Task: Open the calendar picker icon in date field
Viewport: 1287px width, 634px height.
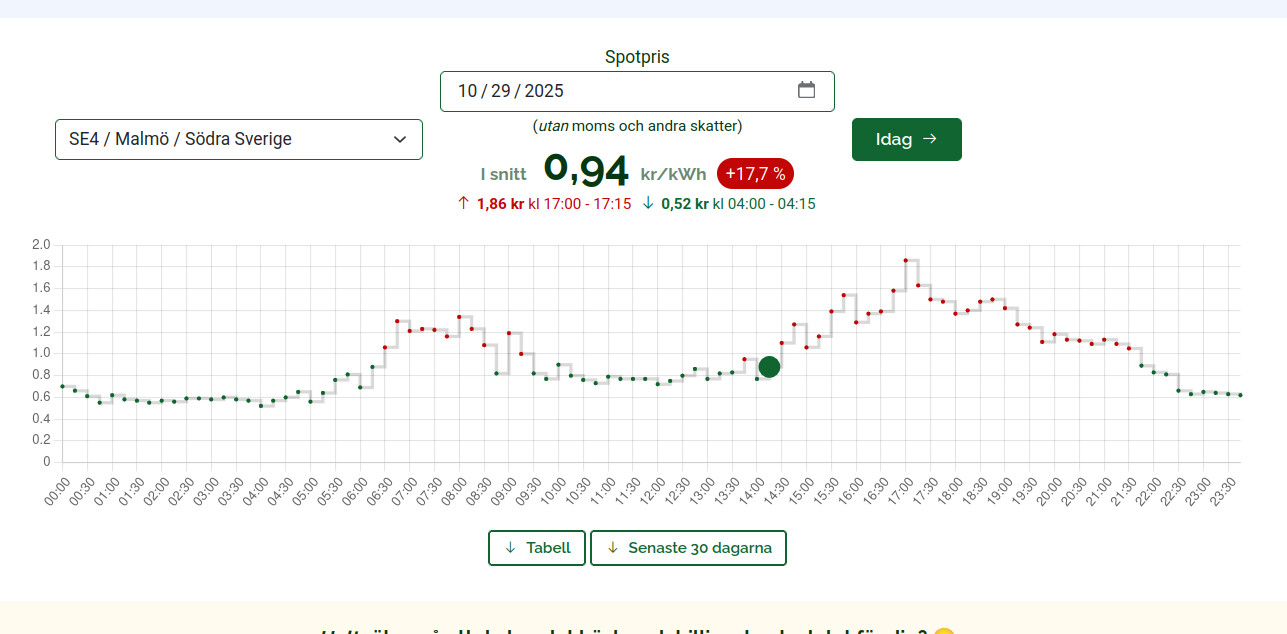Action: point(806,90)
